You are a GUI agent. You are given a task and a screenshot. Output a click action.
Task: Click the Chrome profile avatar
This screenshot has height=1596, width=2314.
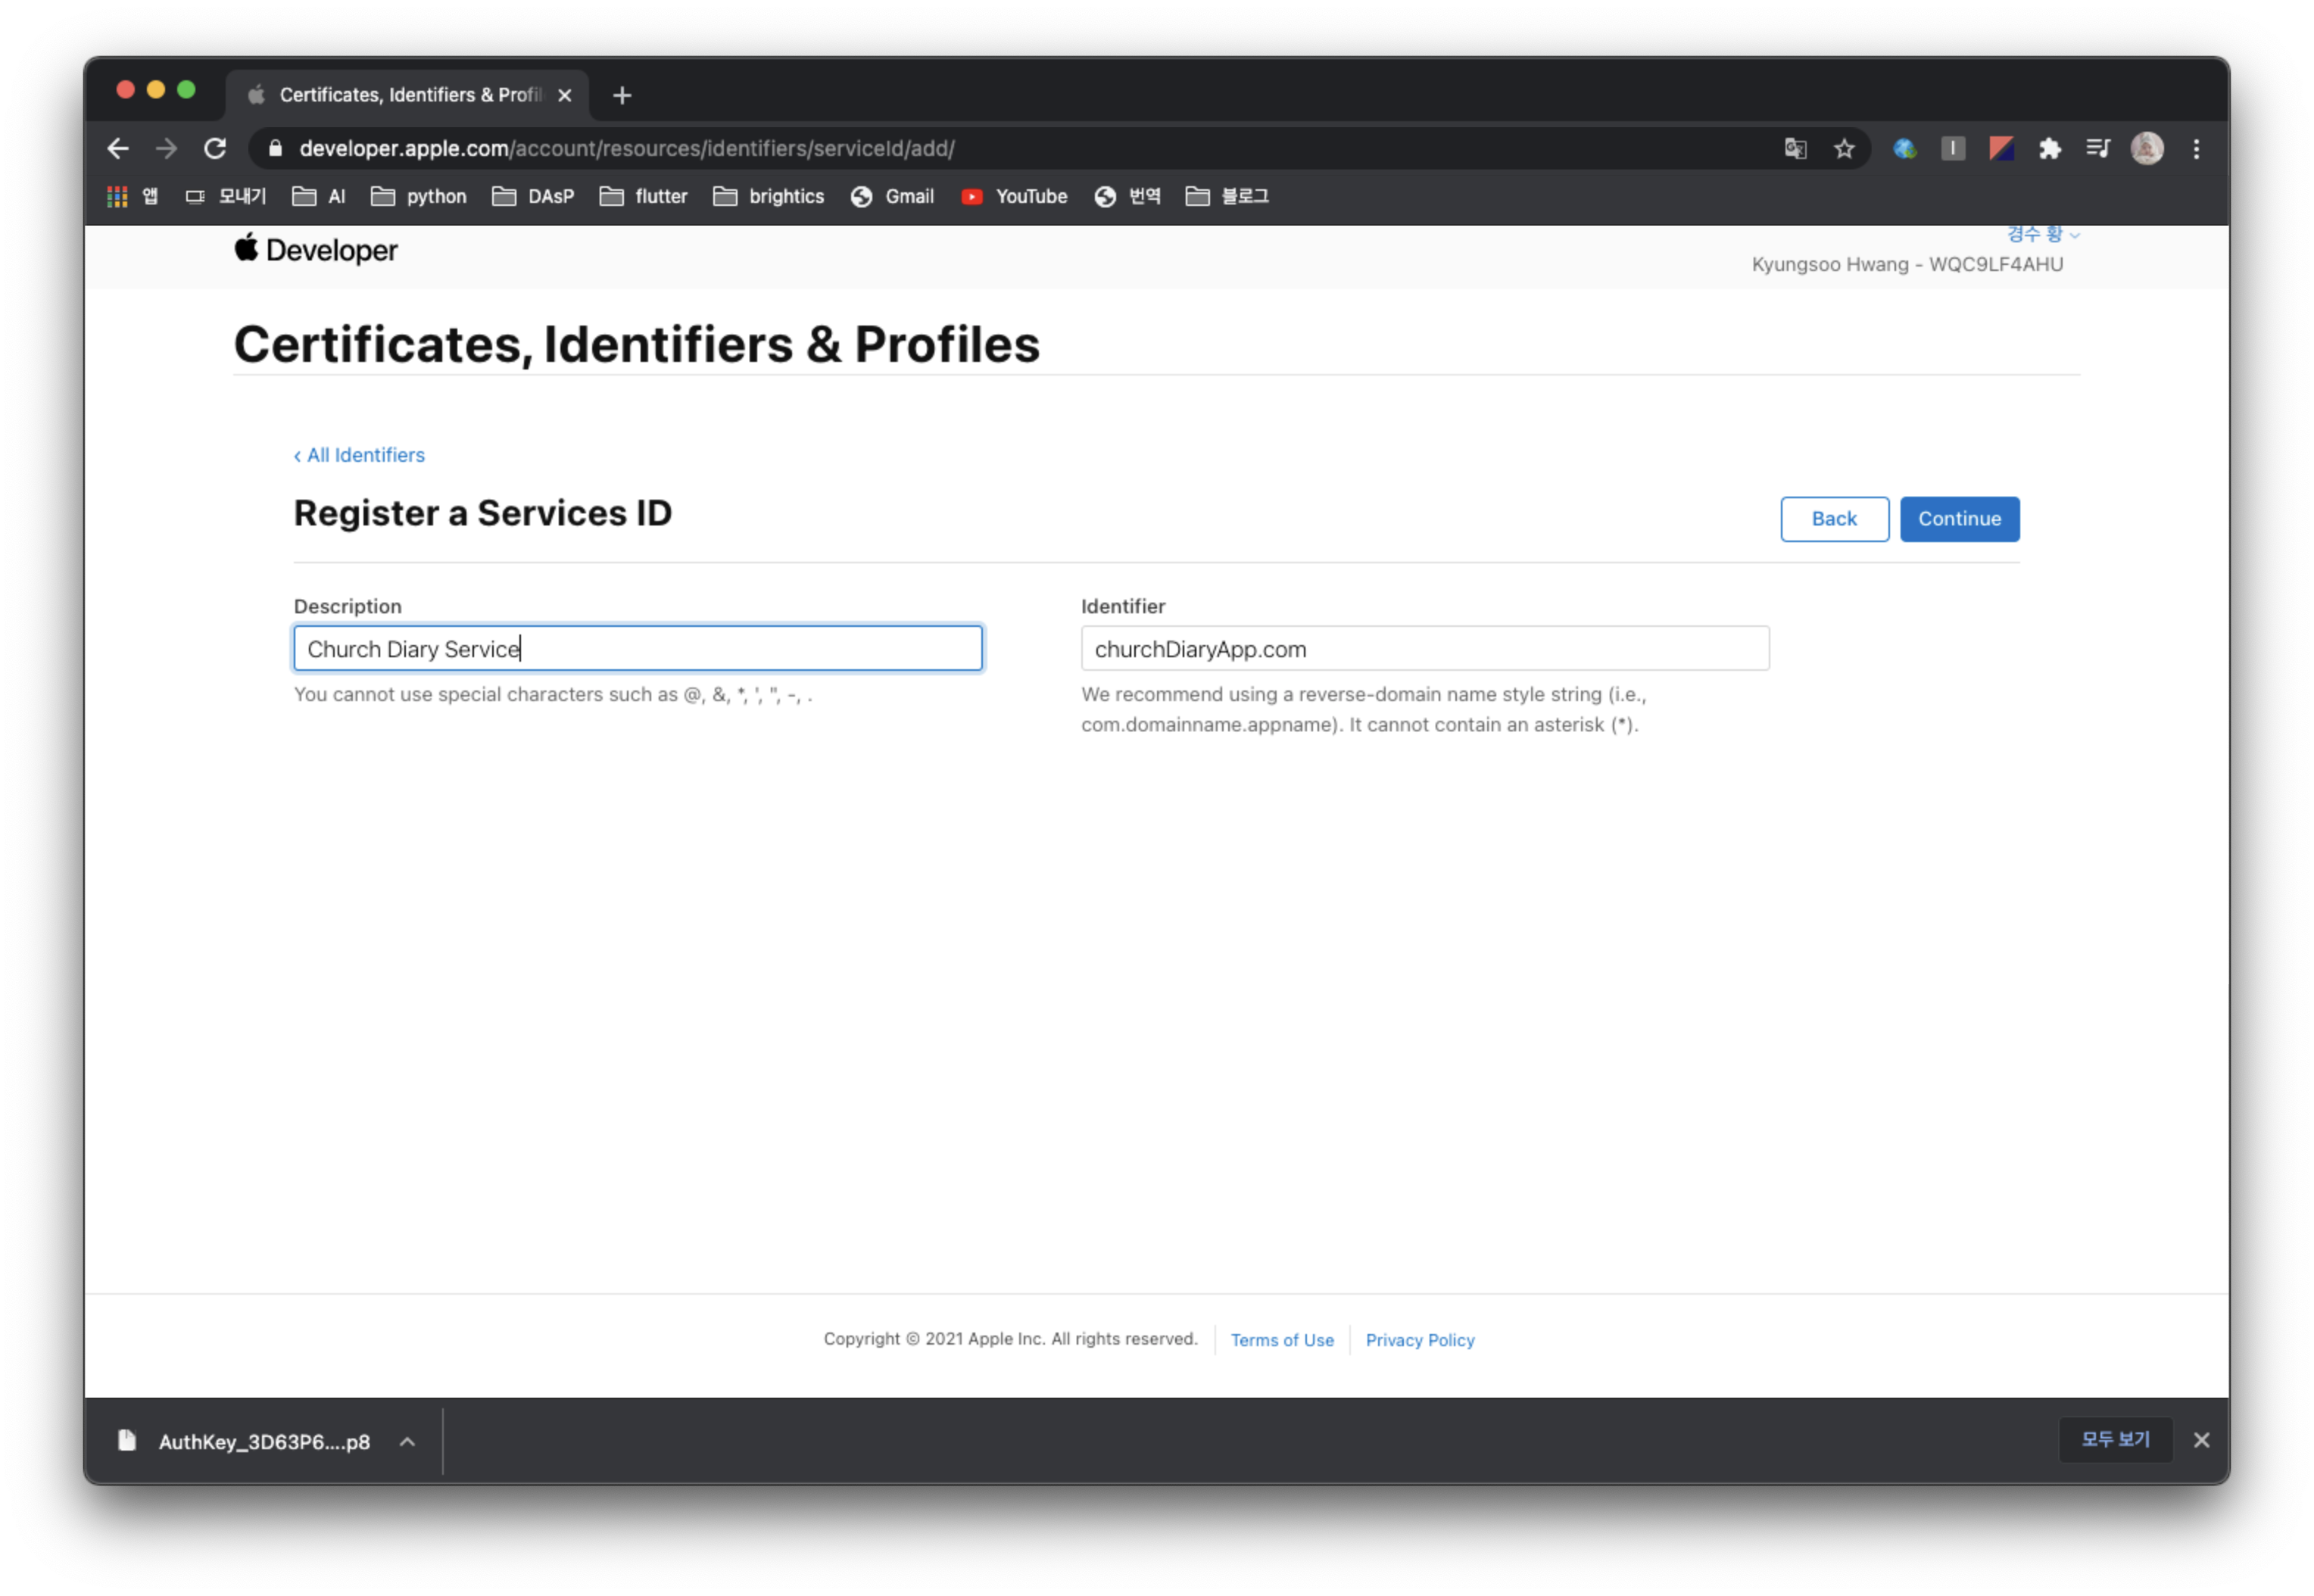[2147, 149]
